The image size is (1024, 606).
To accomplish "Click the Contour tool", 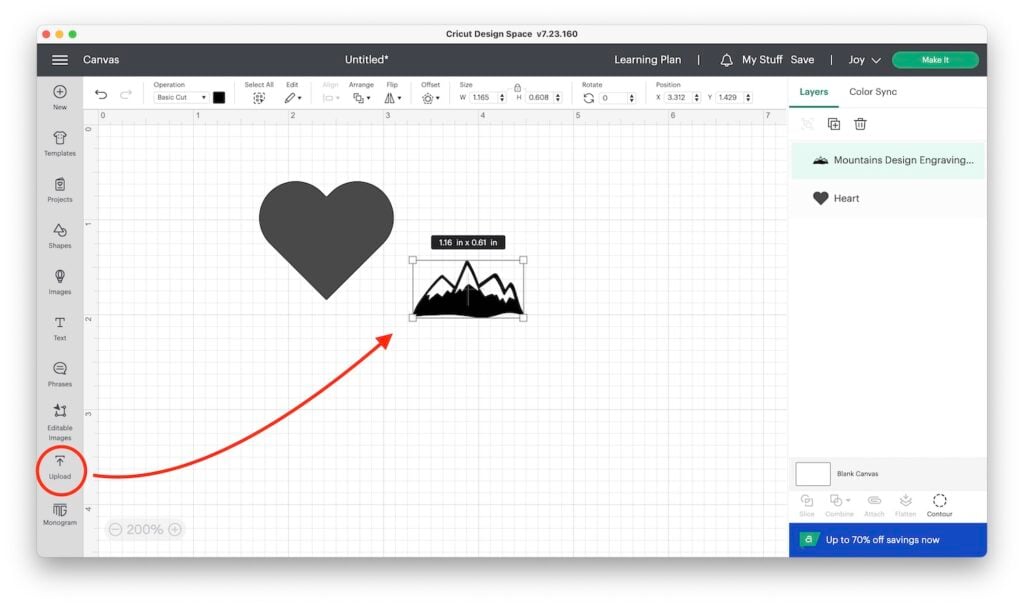I will point(939,505).
